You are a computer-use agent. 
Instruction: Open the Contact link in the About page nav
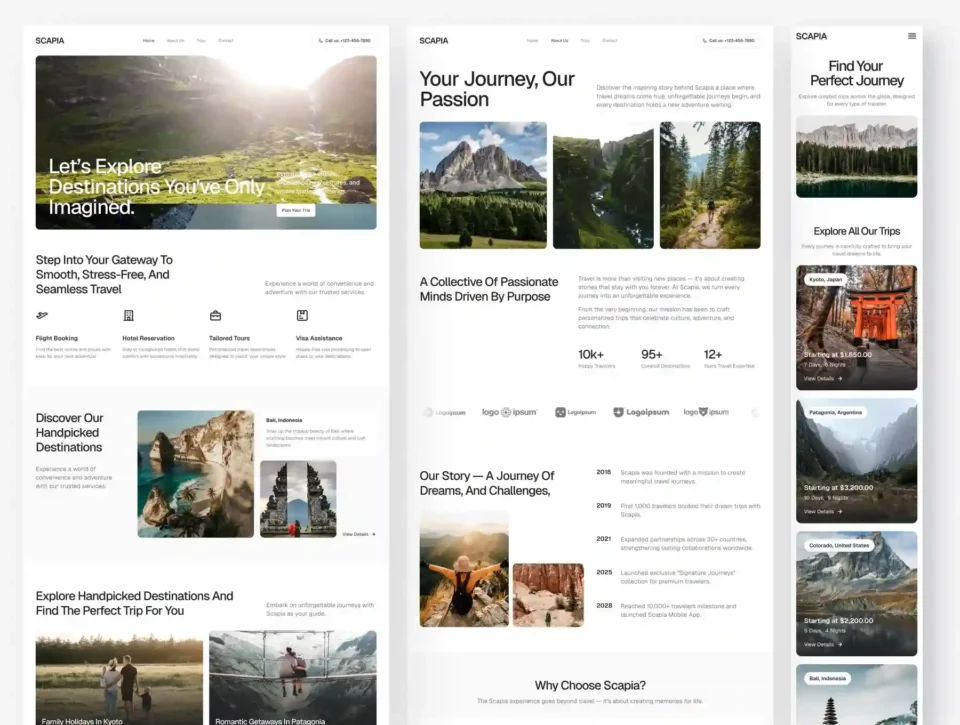tap(610, 41)
